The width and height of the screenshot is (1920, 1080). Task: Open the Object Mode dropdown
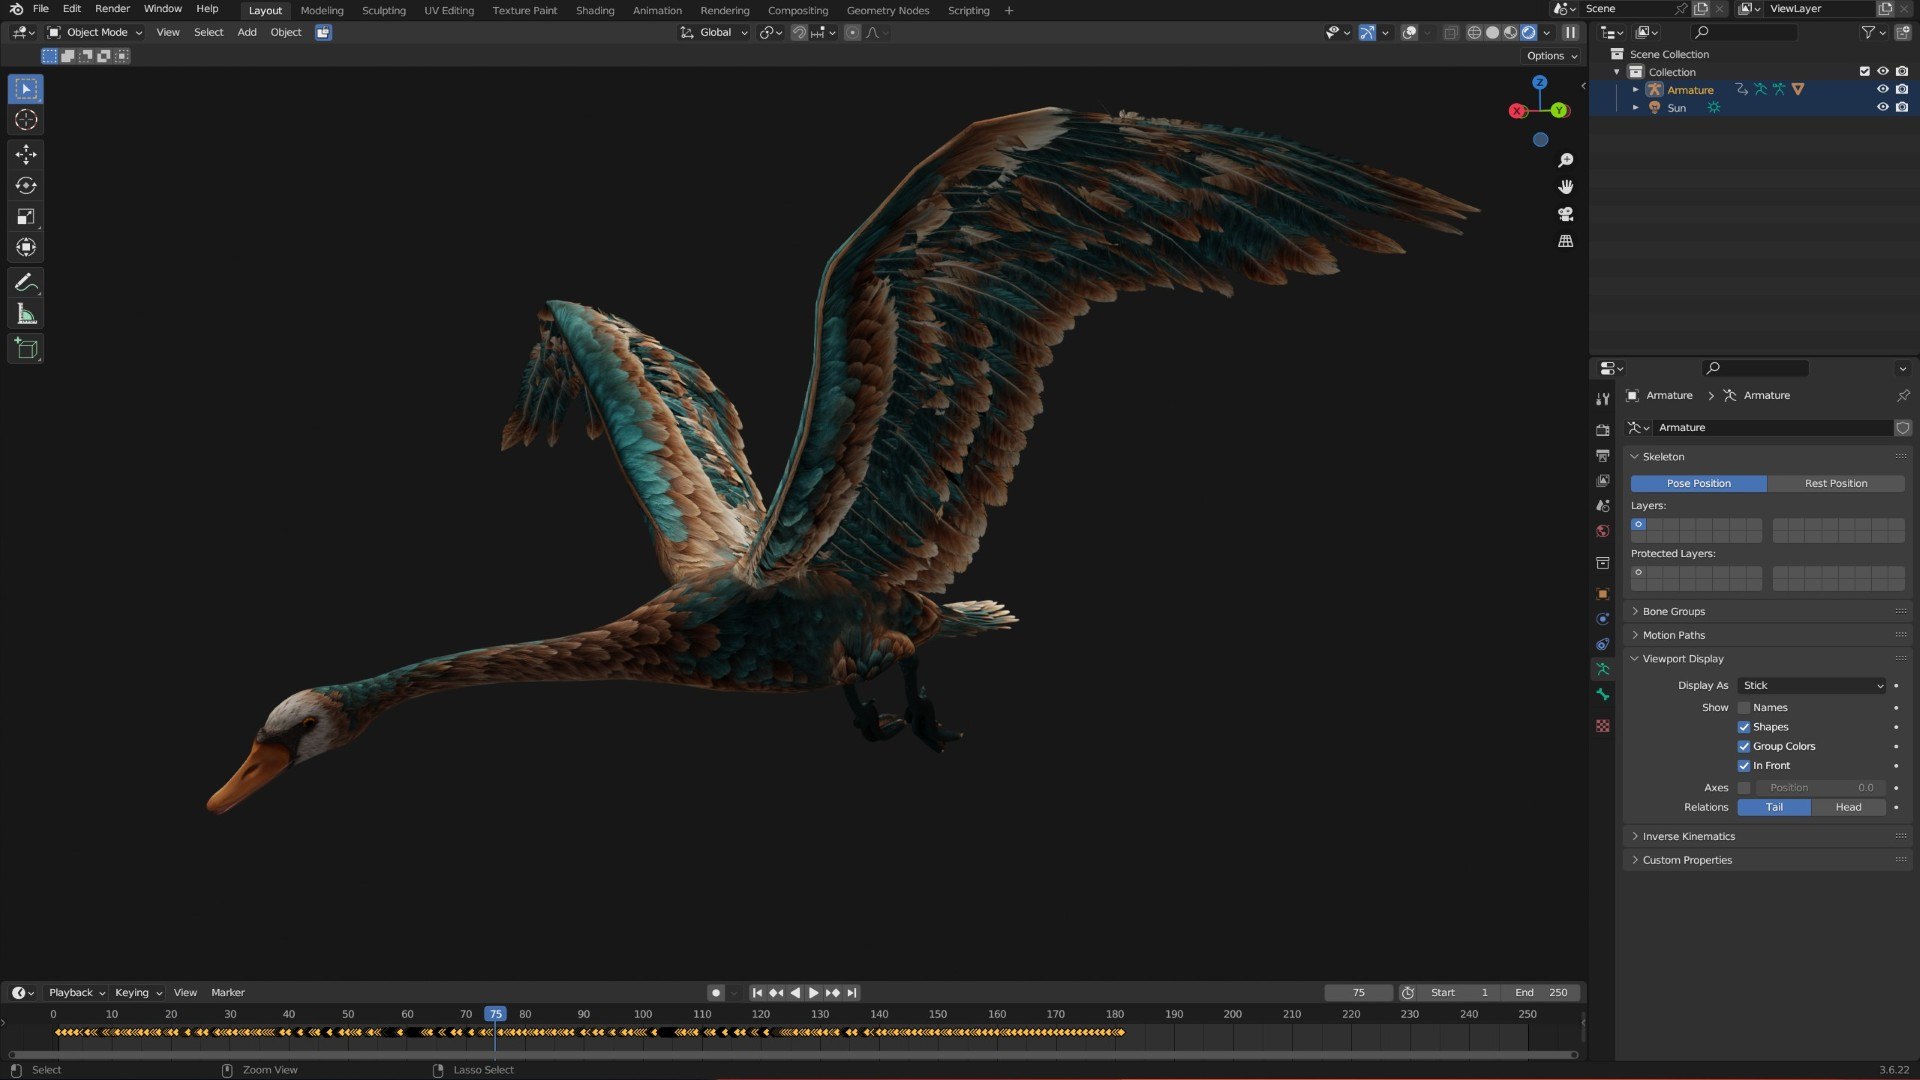[96, 32]
